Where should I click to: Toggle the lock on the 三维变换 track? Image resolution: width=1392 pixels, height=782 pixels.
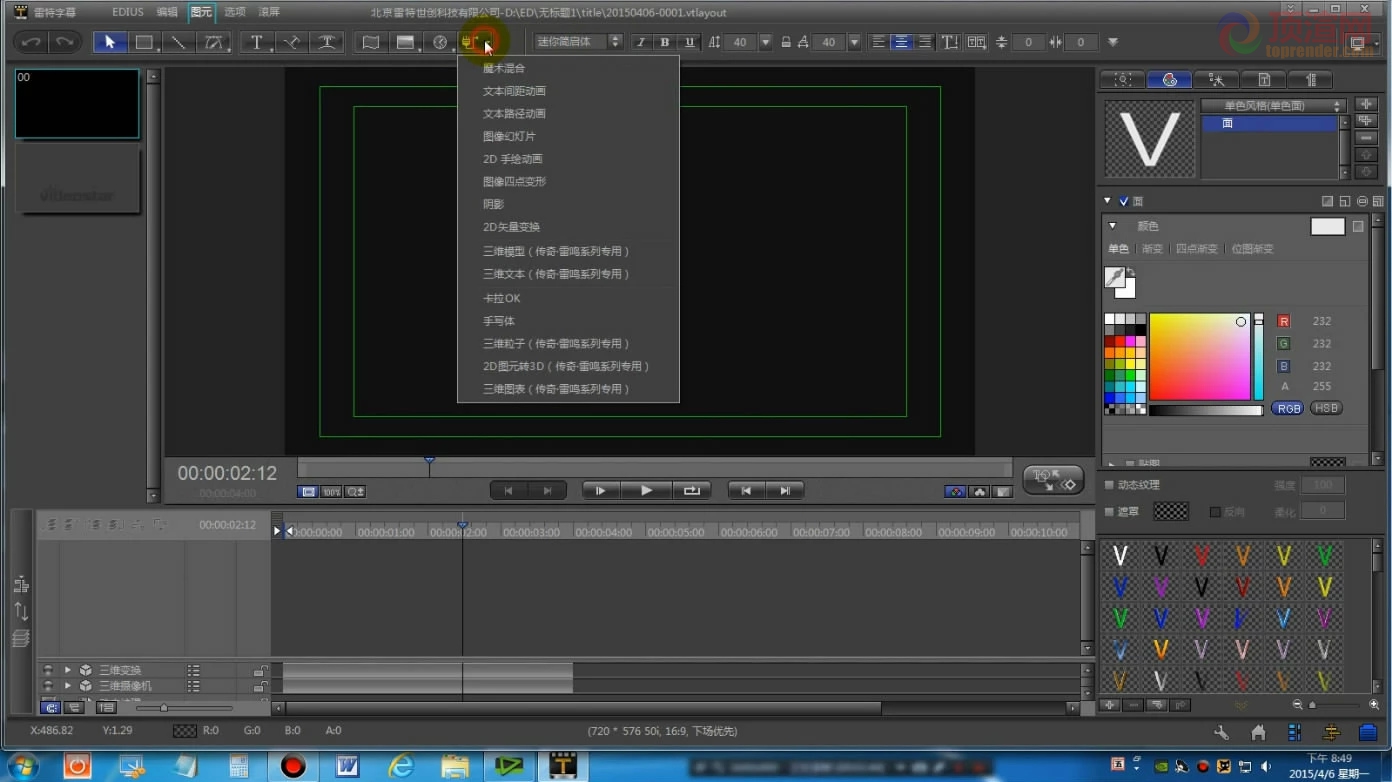click(260, 671)
